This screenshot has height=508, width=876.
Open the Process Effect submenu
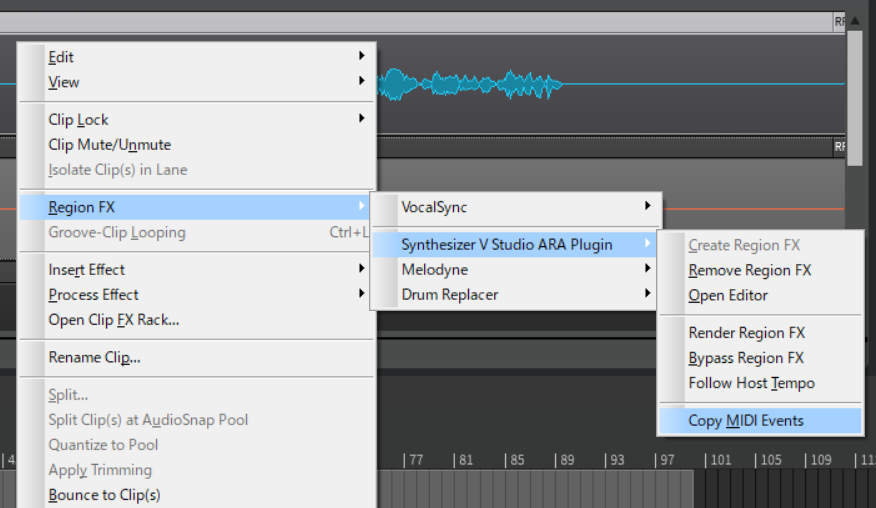93,295
